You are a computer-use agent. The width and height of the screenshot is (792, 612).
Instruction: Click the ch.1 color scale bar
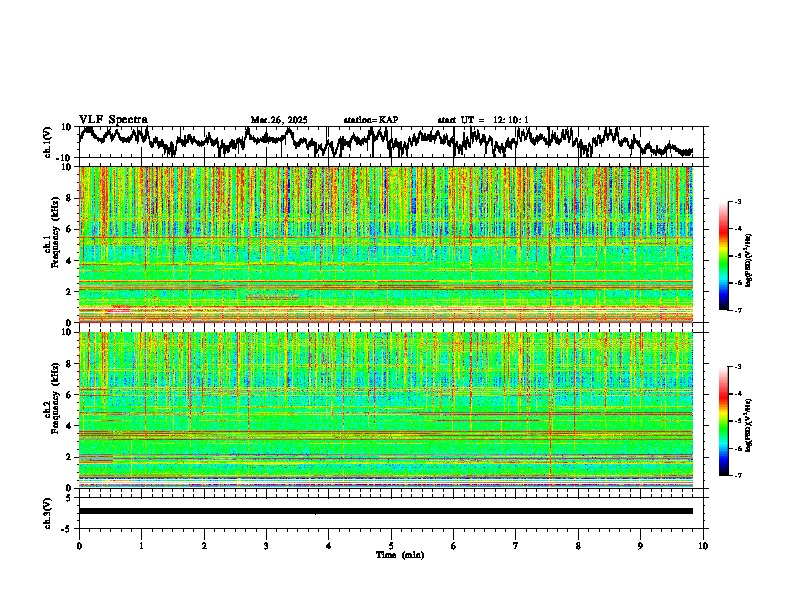point(723,256)
